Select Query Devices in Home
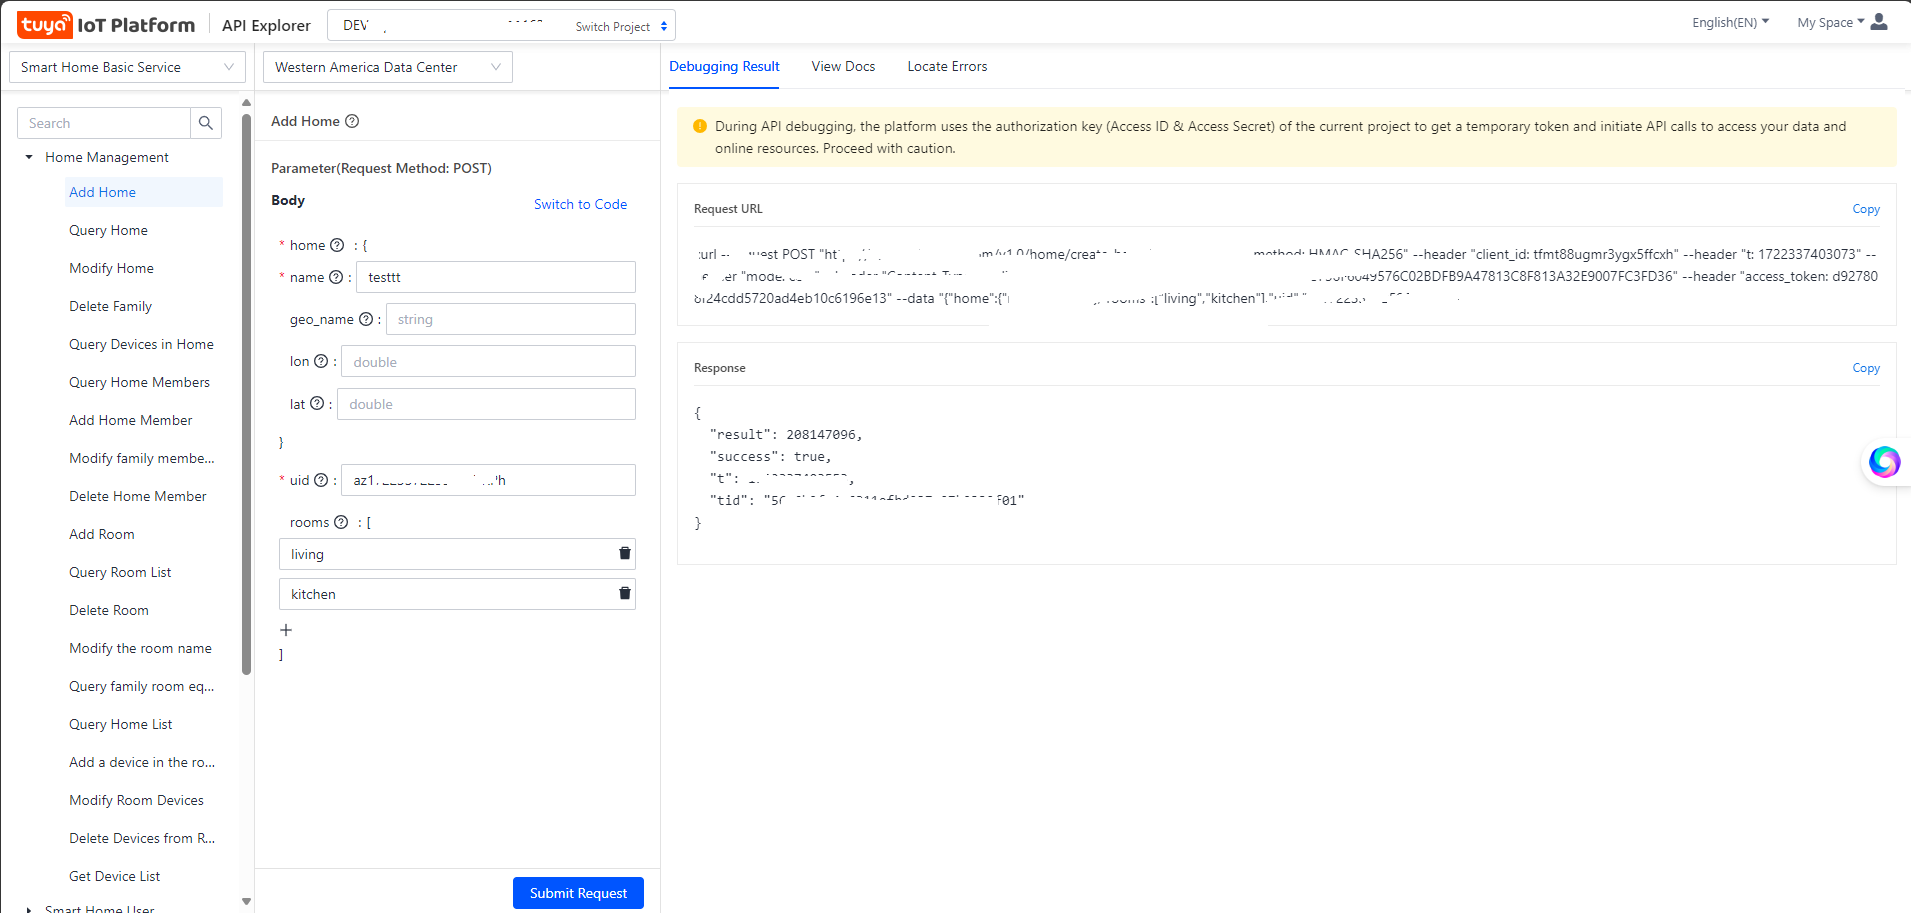Viewport: 1911px width, 913px height. tap(141, 344)
